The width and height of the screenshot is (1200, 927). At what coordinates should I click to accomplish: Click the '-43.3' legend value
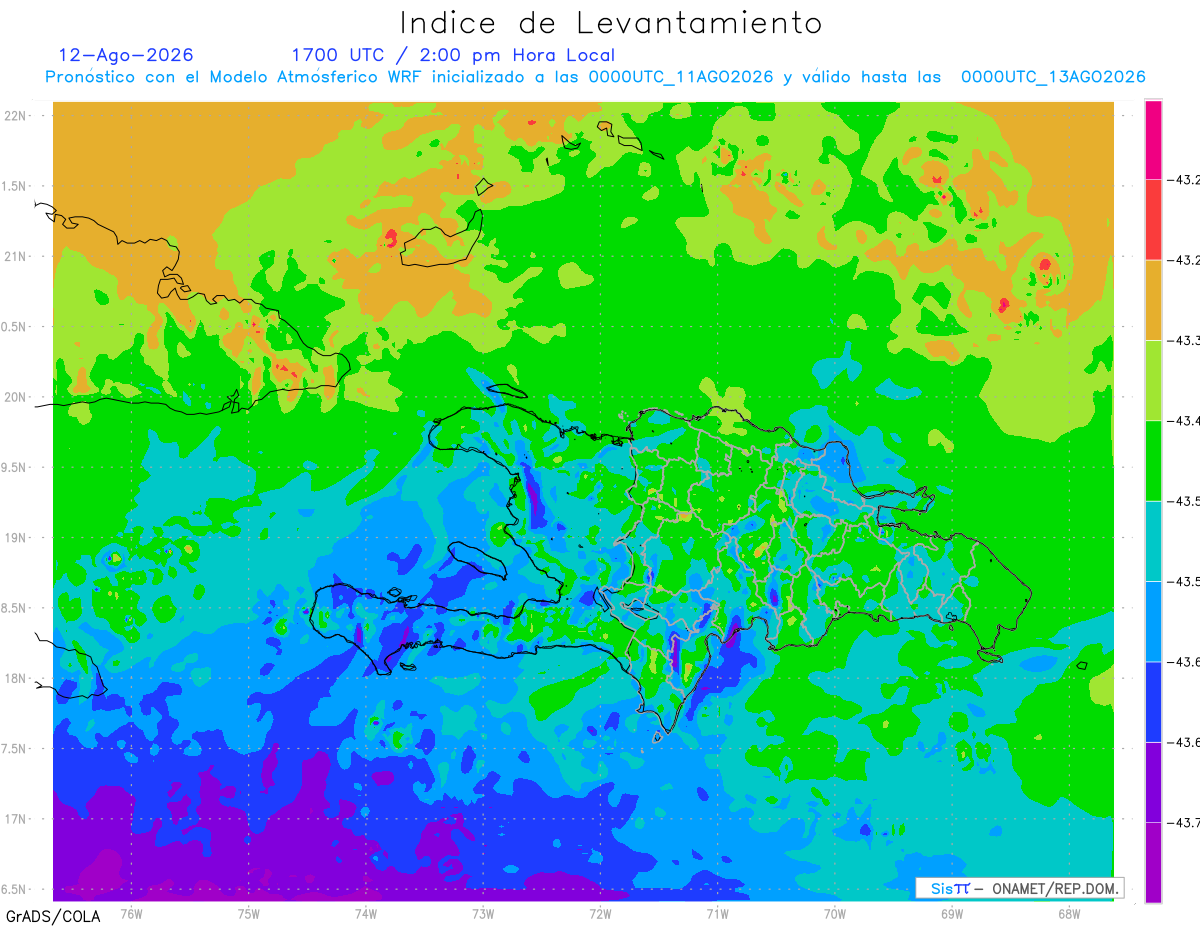point(1183,341)
